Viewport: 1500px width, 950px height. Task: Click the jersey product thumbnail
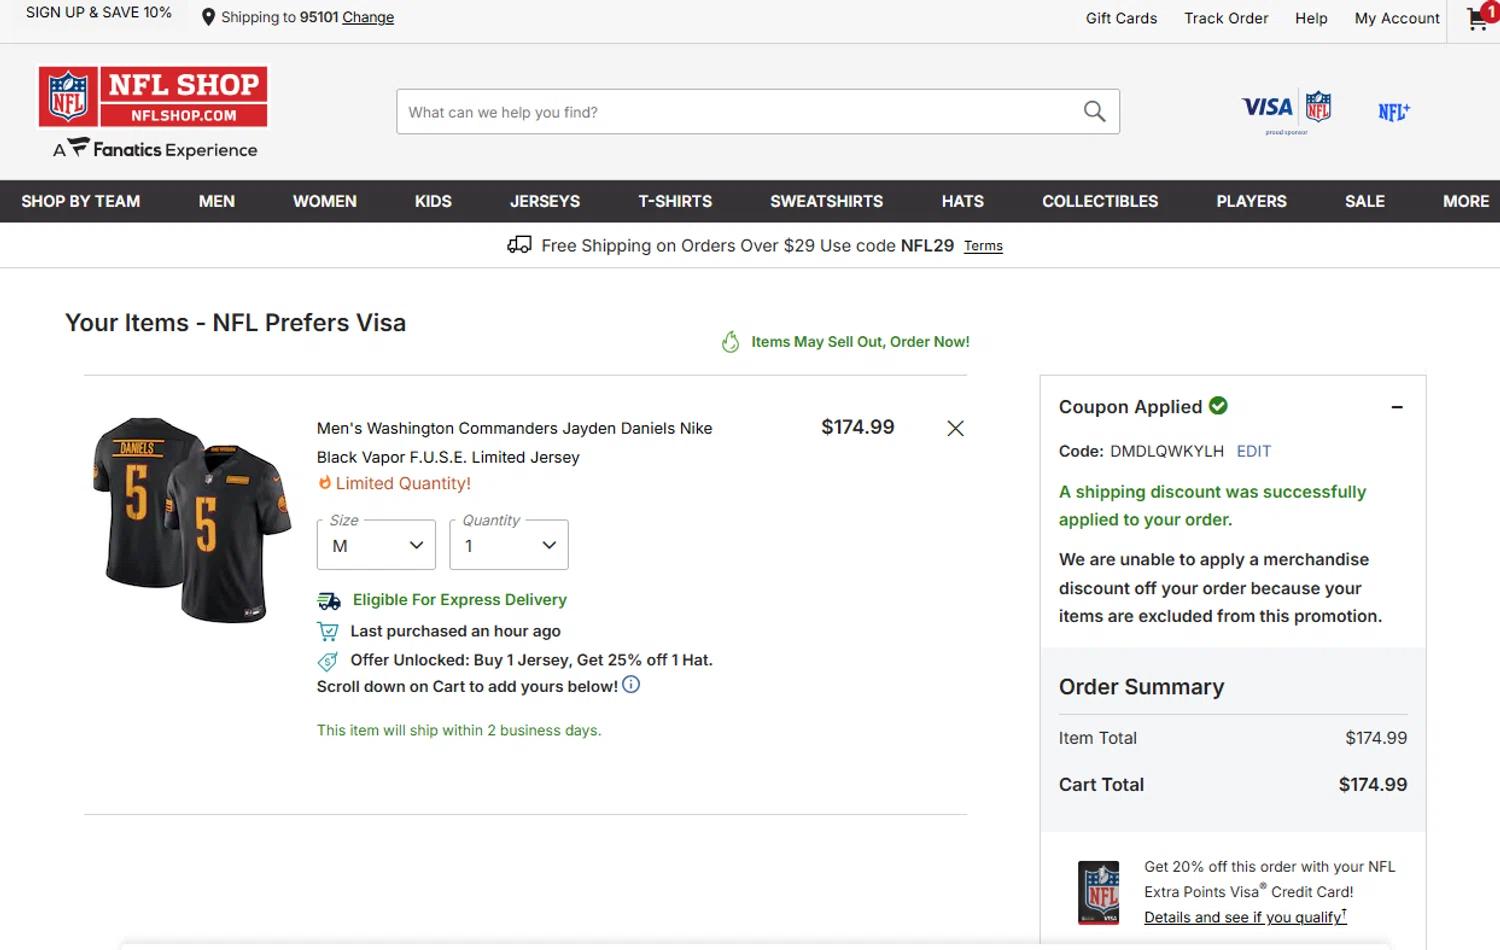tap(192, 520)
